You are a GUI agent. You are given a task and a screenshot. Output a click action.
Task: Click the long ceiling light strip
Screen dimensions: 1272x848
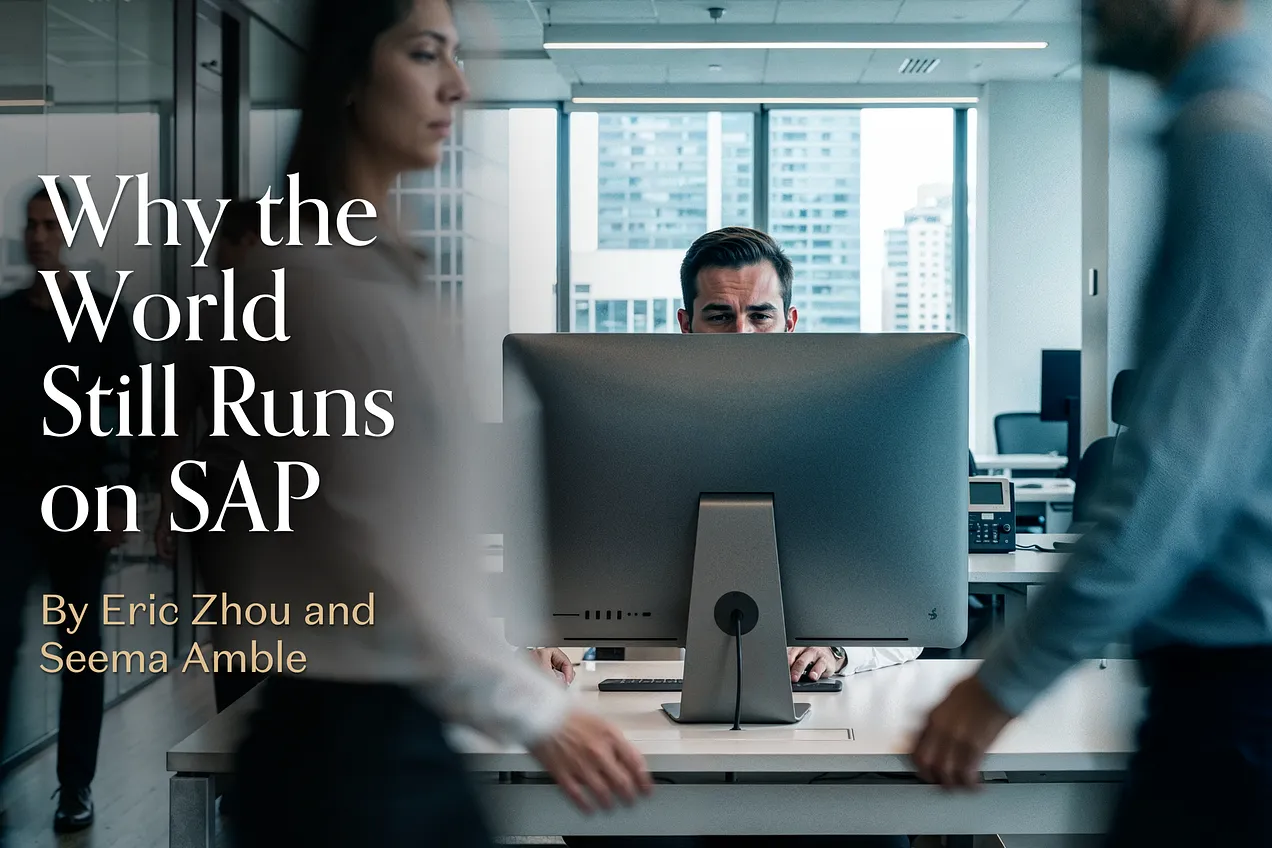pos(795,45)
